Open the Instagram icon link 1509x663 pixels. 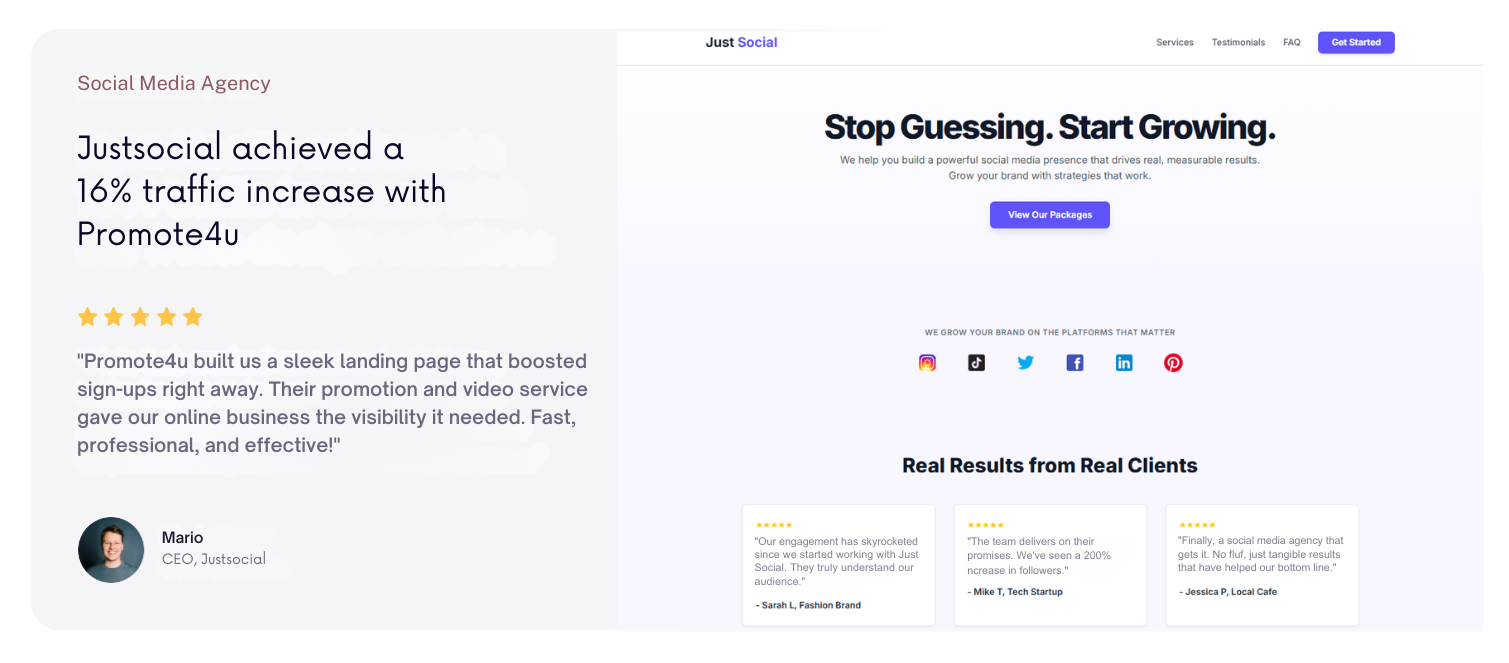pyautogui.click(x=927, y=363)
